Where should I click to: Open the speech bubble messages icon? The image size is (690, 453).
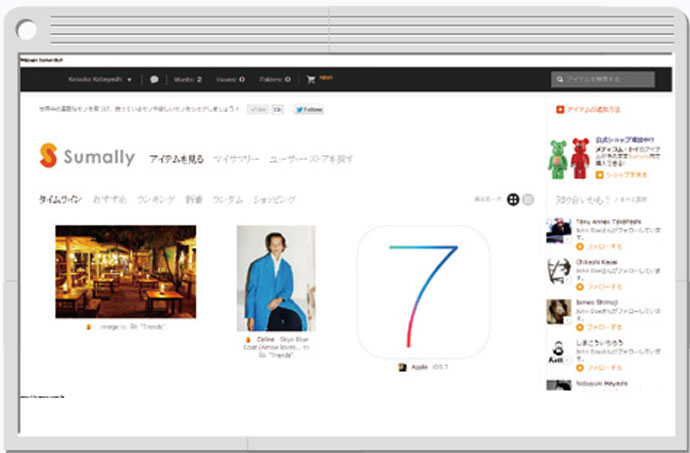point(154,80)
